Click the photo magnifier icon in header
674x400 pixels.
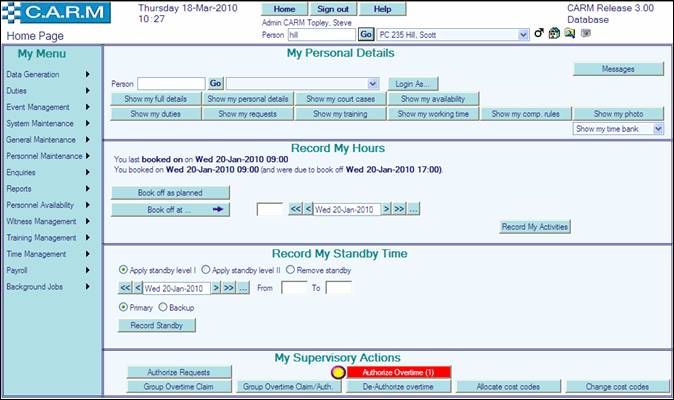tap(569, 34)
